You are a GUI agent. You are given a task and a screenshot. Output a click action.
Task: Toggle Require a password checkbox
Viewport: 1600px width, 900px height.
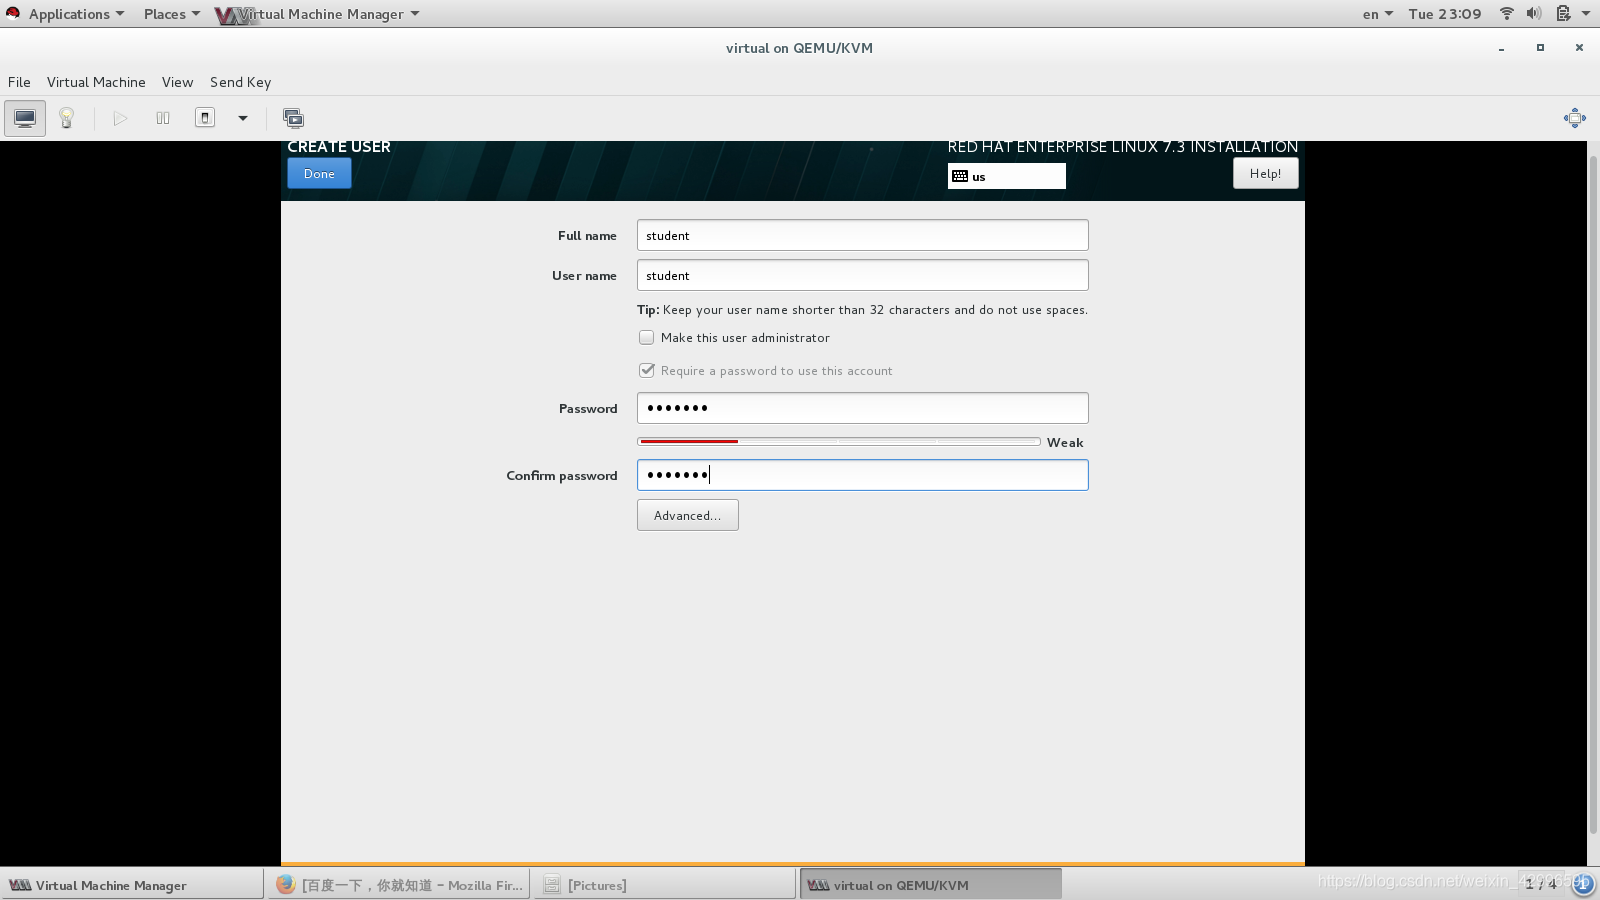(647, 371)
